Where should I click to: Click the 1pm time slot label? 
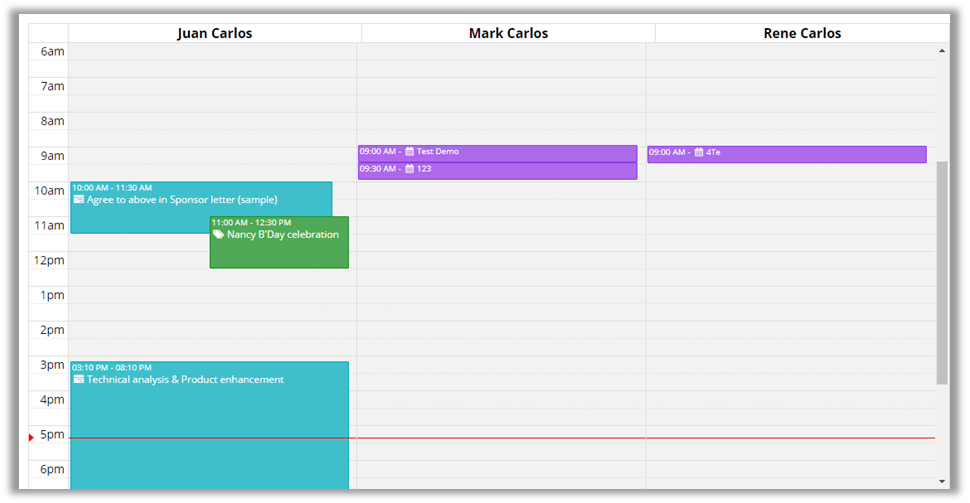(x=52, y=295)
